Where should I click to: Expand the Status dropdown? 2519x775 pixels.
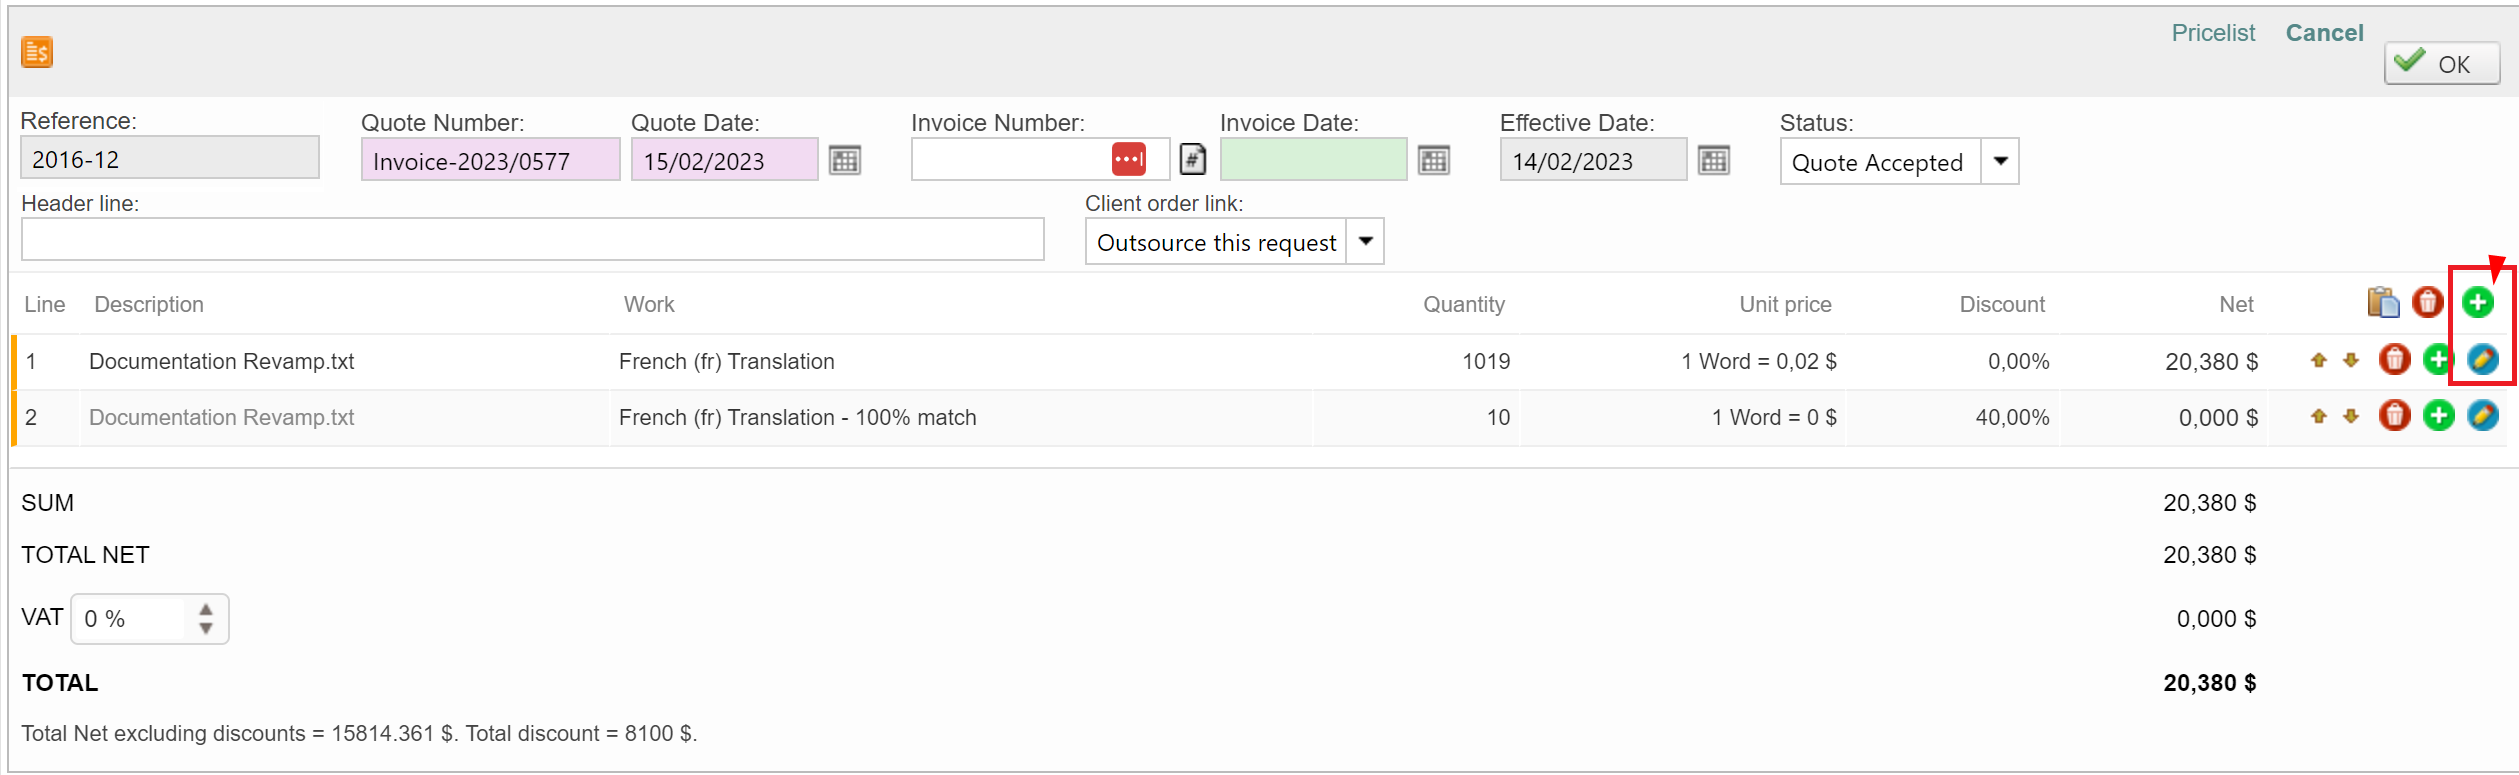2000,161
